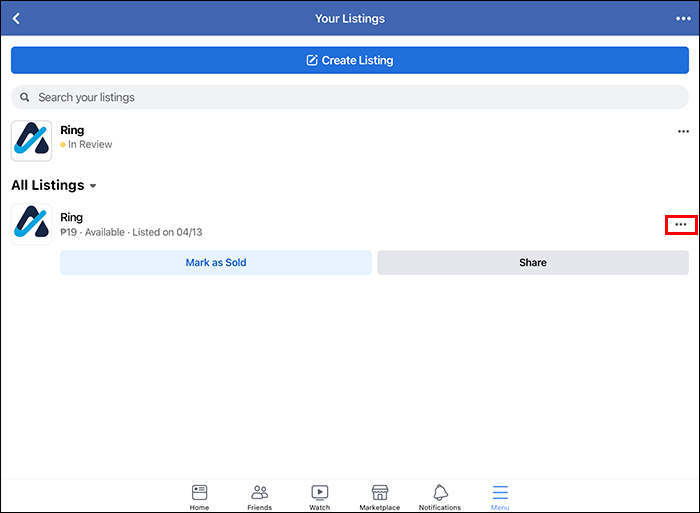Click the '₱19 · Available · Listed on 04/13' text

tap(131, 232)
